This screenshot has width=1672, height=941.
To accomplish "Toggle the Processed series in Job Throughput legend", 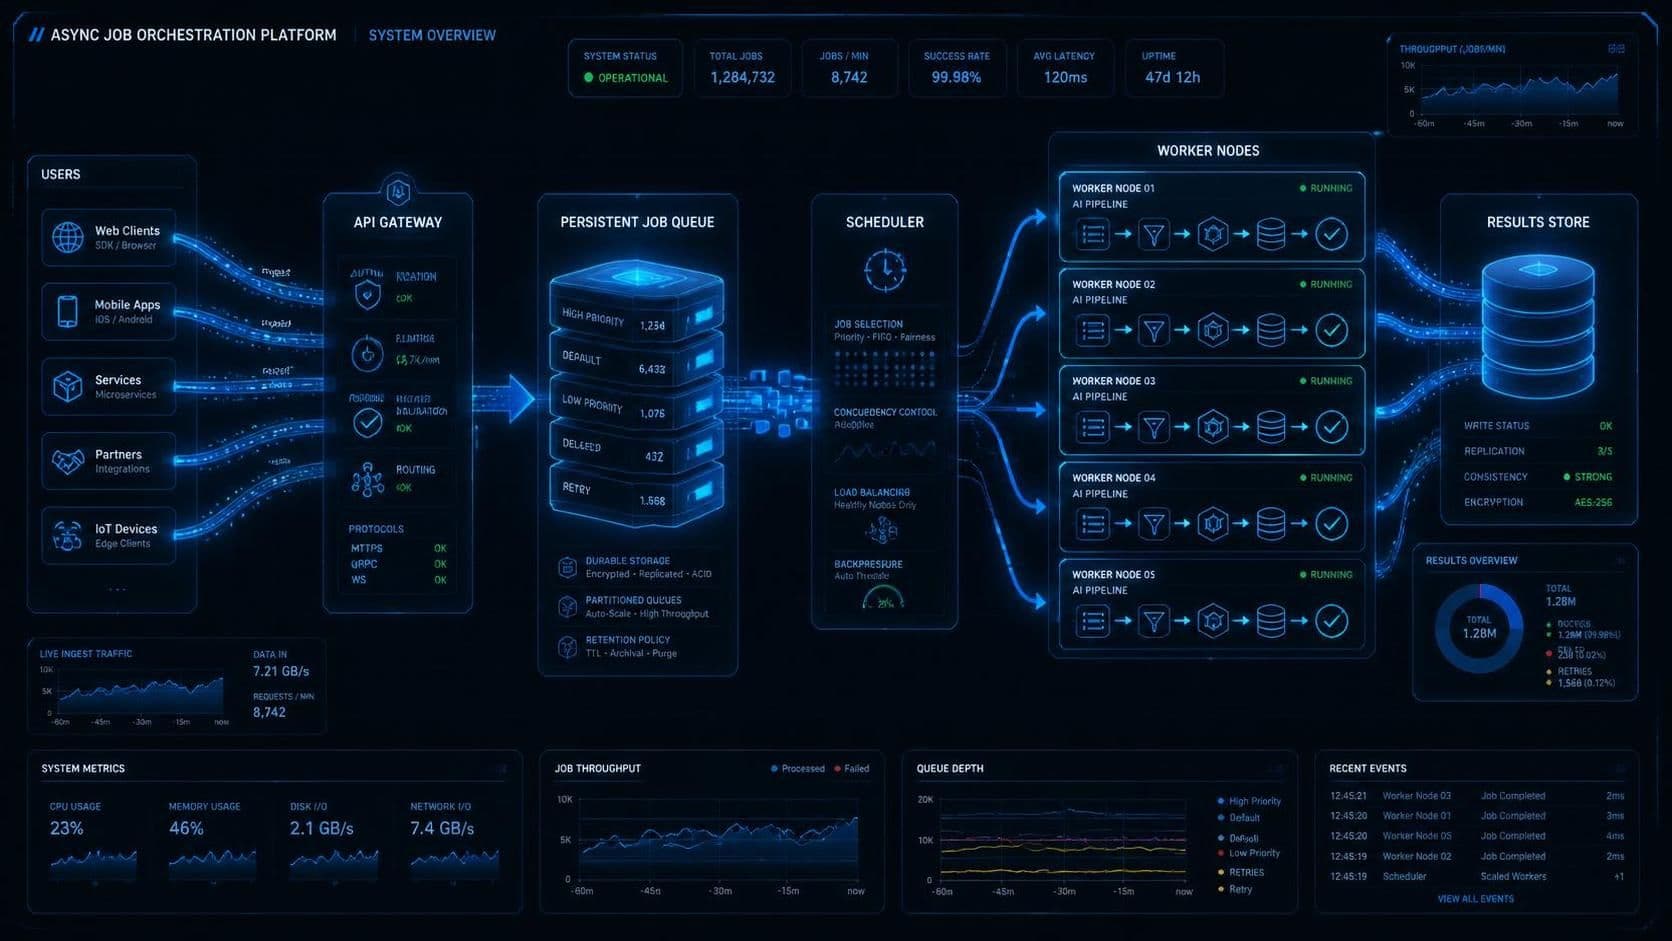I will point(798,769).
